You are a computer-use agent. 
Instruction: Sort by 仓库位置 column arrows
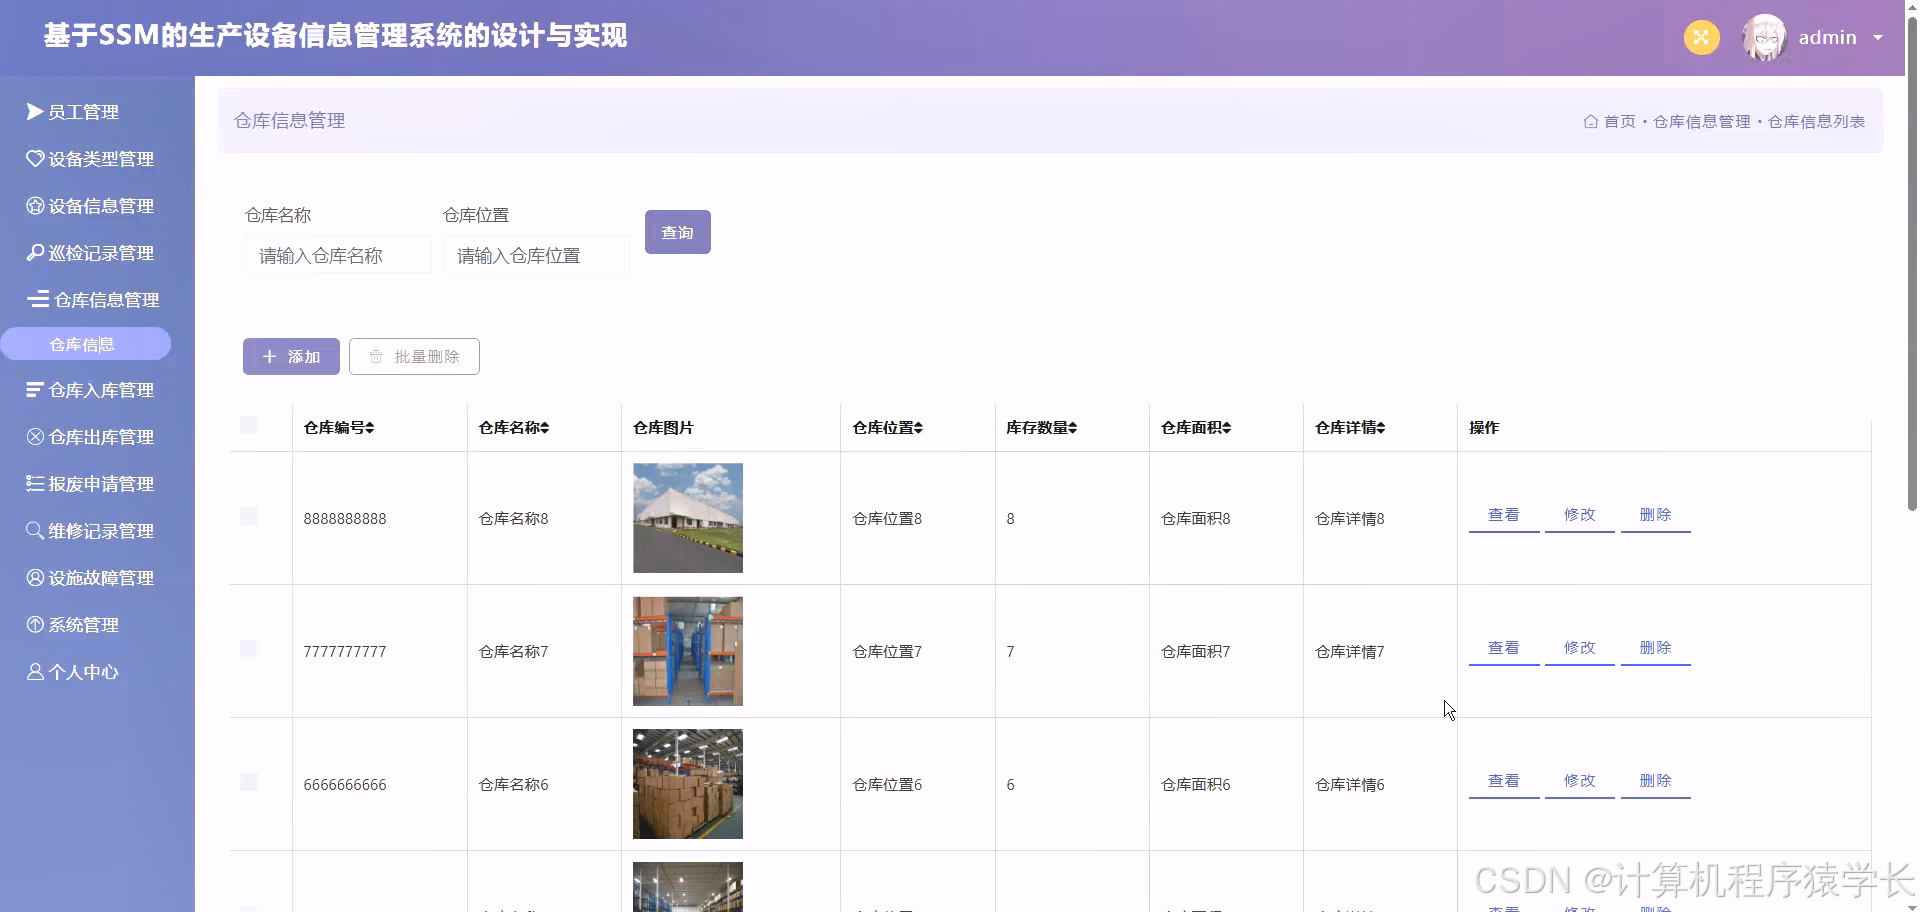[918, 428]
